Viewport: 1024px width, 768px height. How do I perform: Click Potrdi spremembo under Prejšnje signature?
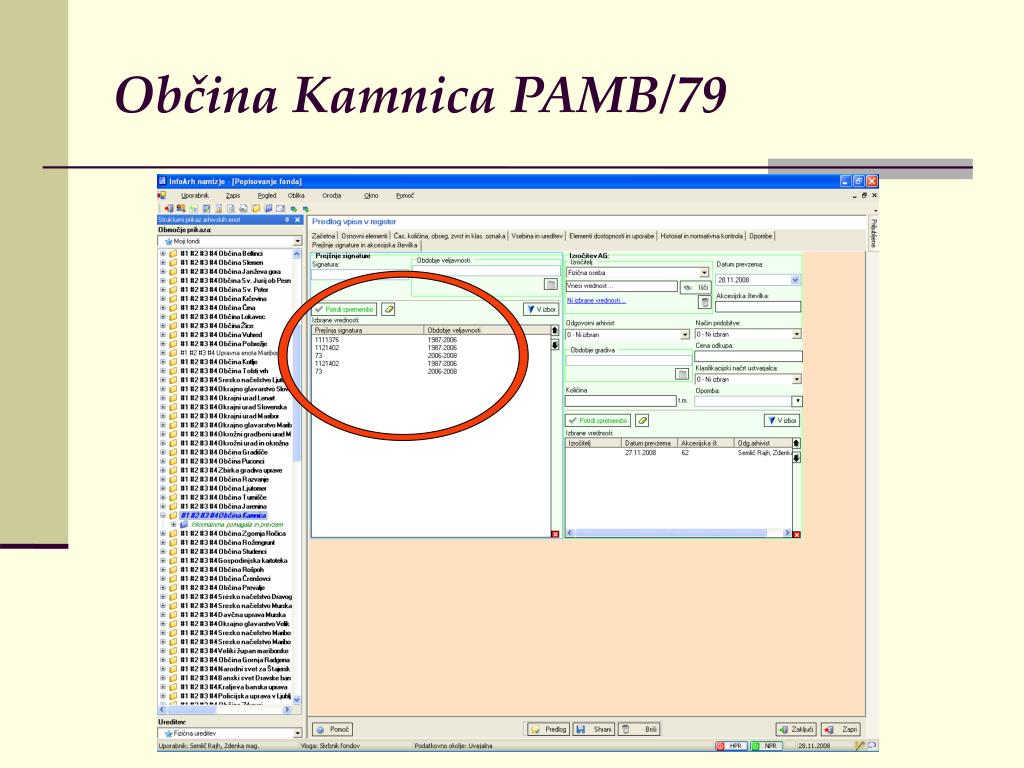pyautogui.click(x=344, y=309)
